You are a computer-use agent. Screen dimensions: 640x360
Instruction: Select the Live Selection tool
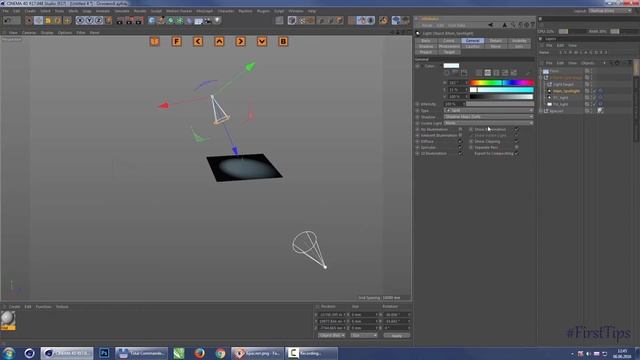click(29, 20)
